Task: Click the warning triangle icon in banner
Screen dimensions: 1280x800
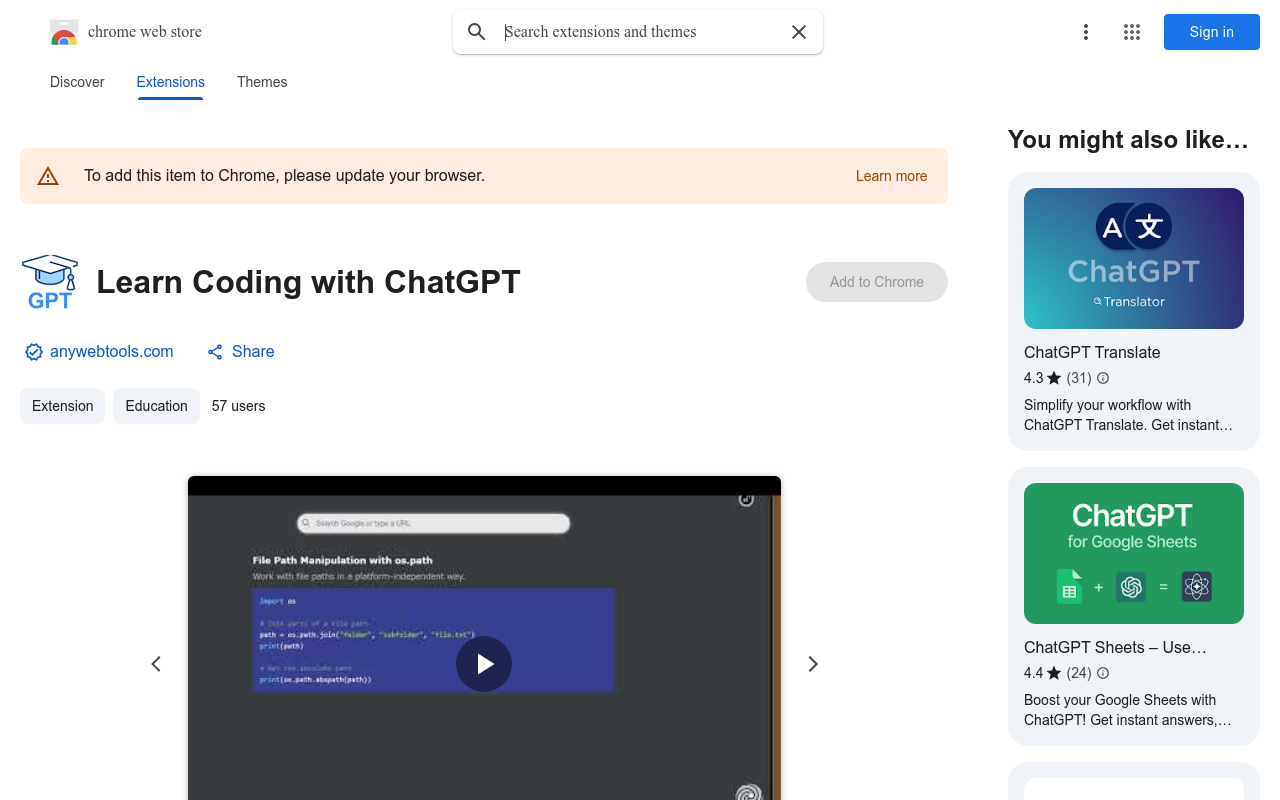Action: click(48, 176)
